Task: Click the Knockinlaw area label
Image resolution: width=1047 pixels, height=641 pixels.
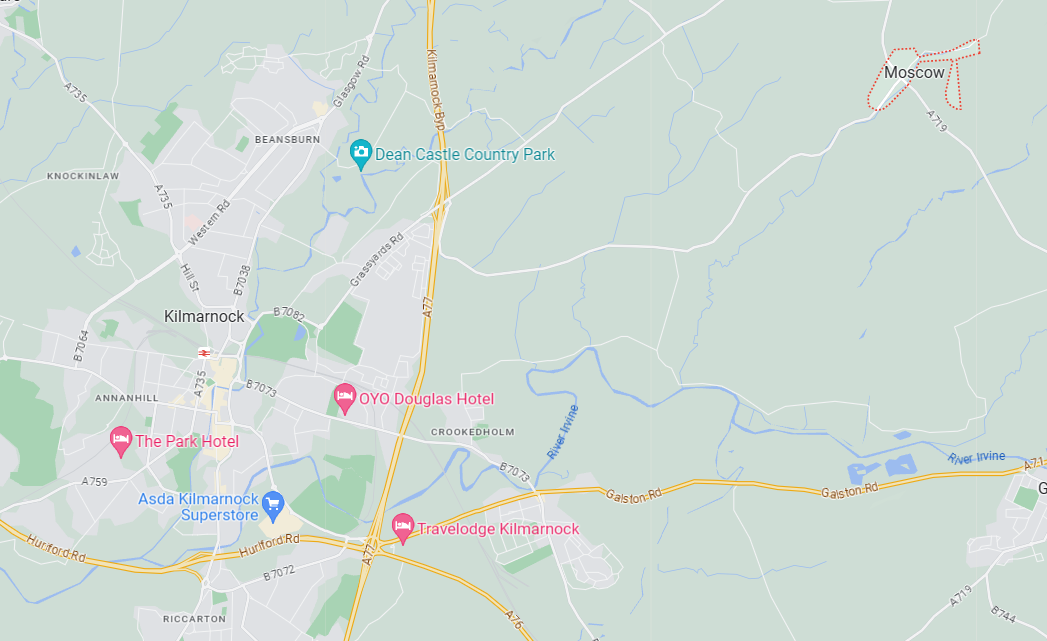Action: 83,176
